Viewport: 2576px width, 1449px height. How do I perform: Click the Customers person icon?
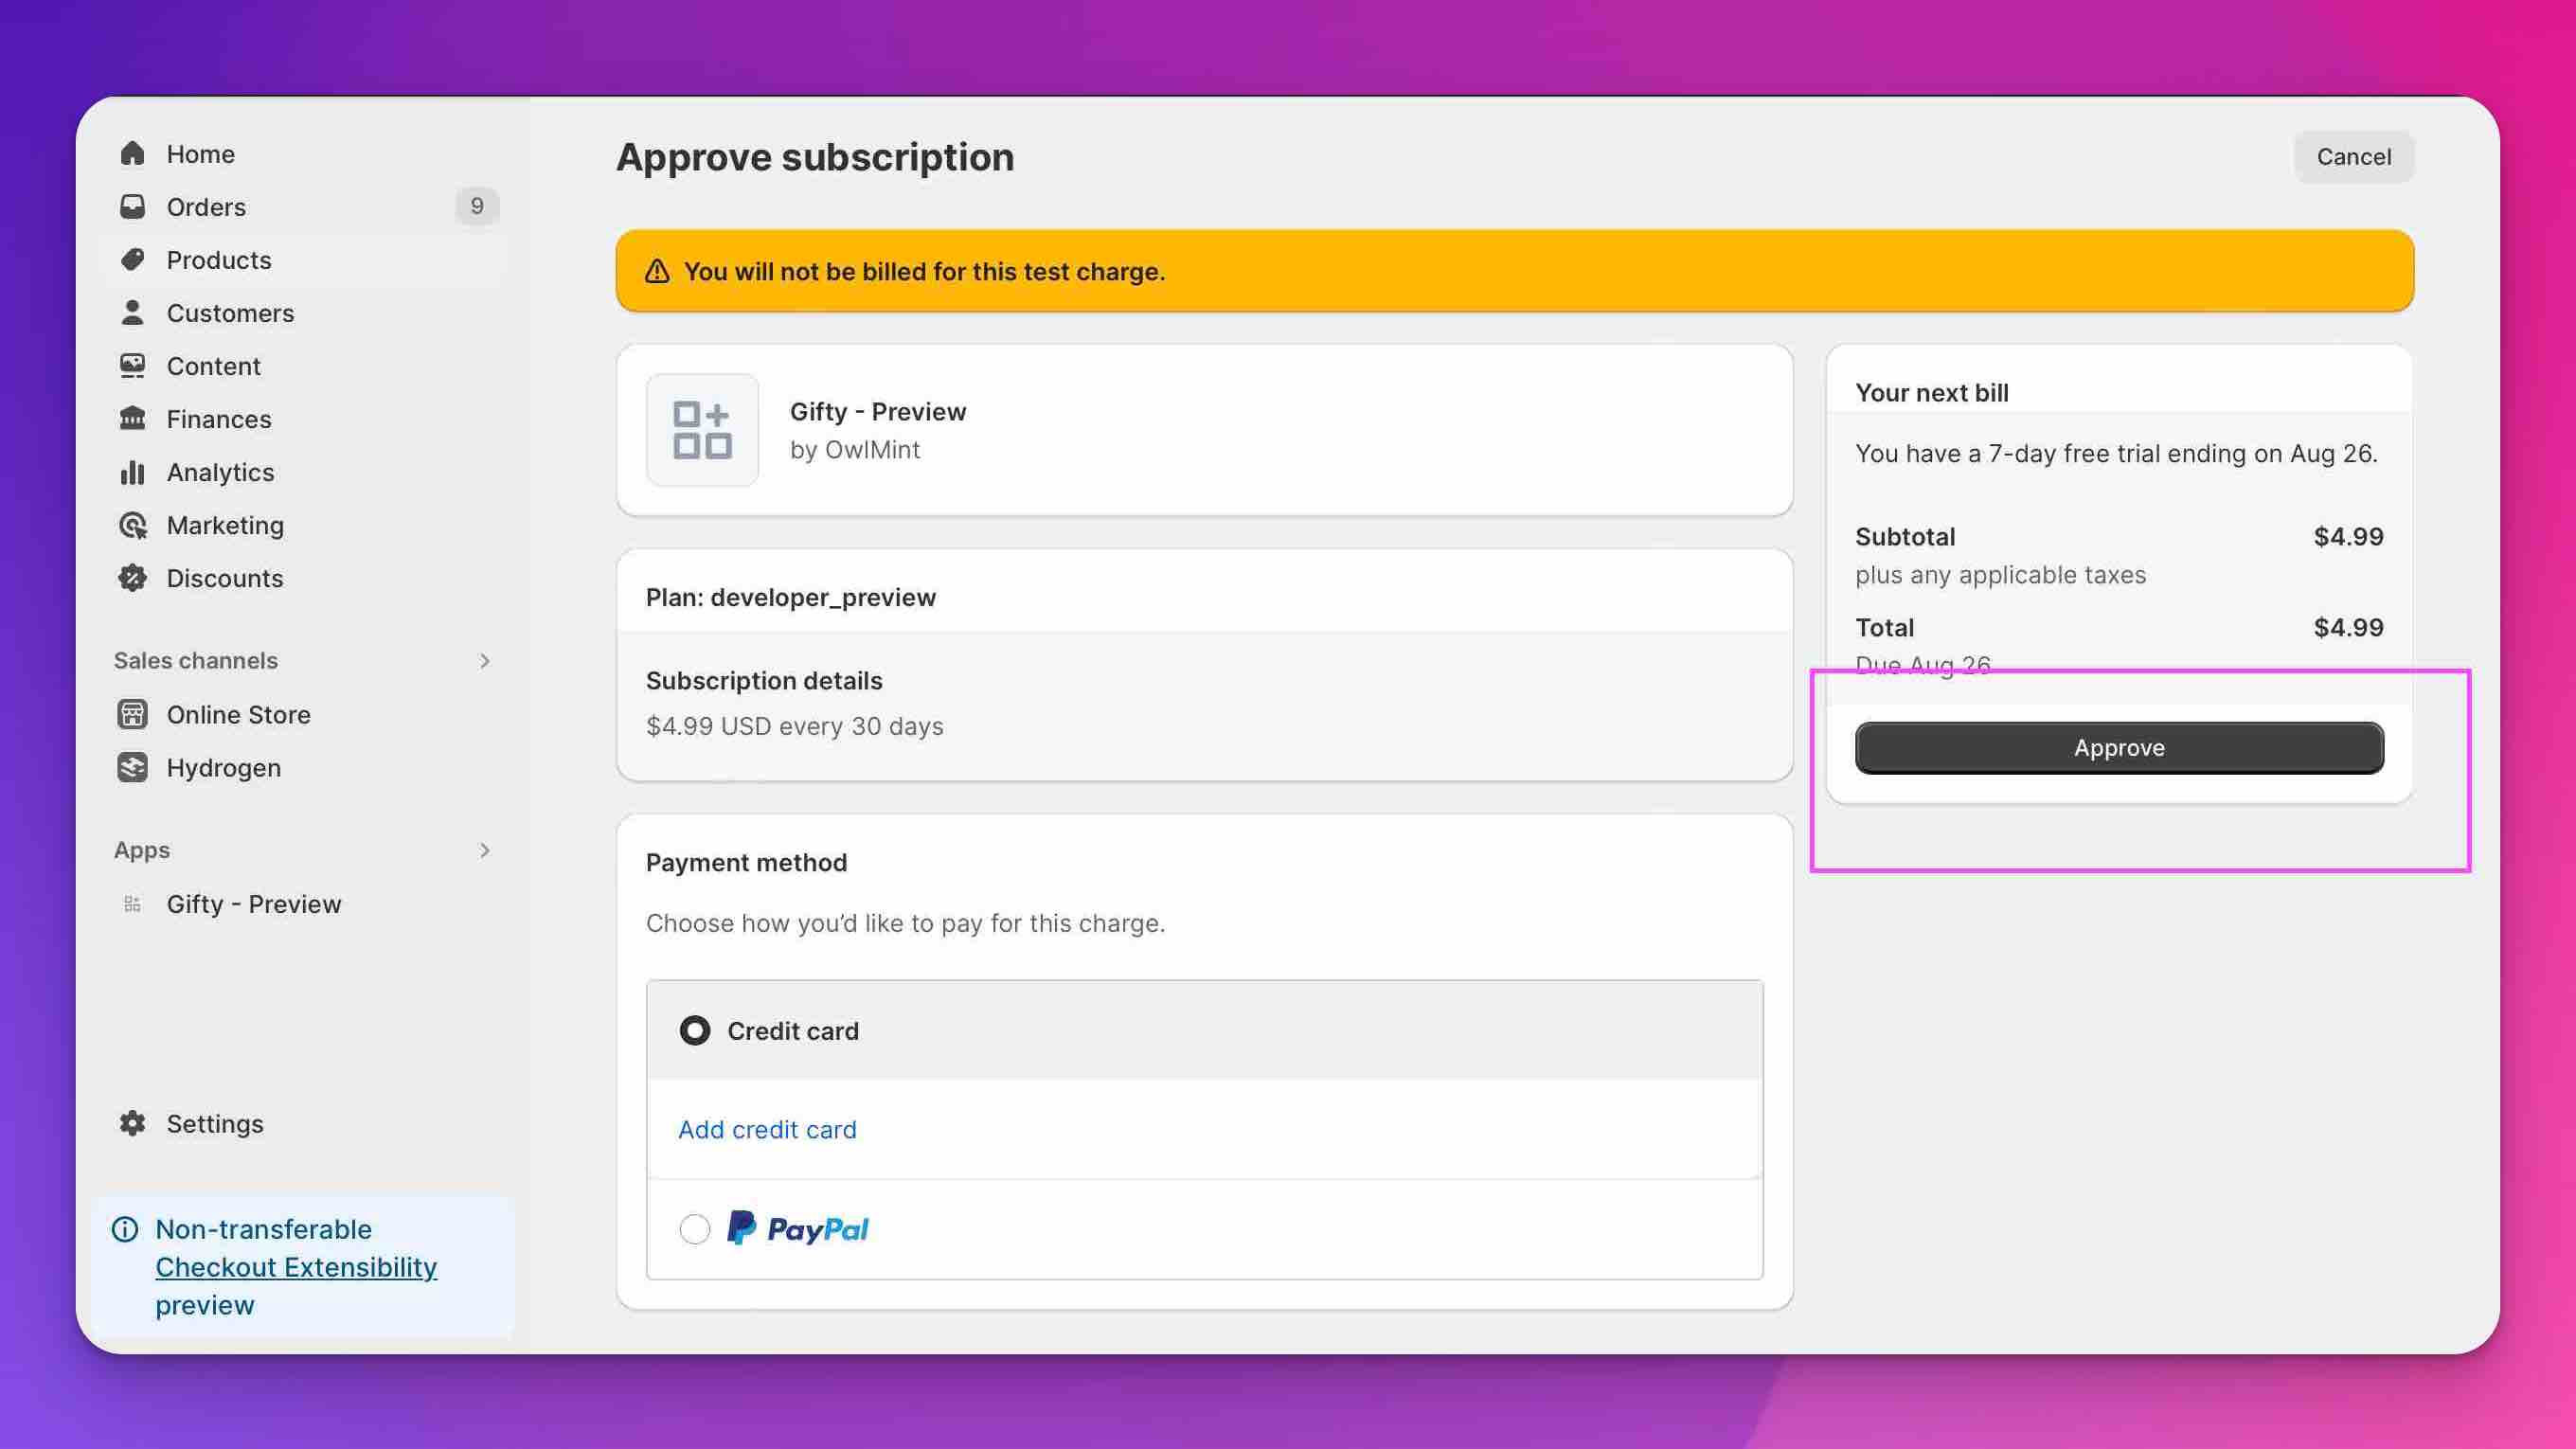pyautogui.click(x=132, y=313)
